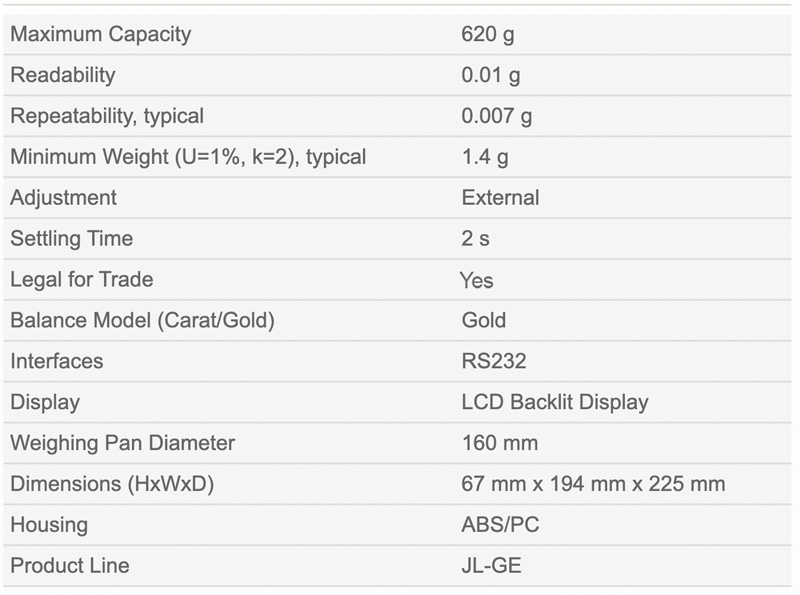Click the Readability row label
Screen dimensions: 800x595
(63, 75)
